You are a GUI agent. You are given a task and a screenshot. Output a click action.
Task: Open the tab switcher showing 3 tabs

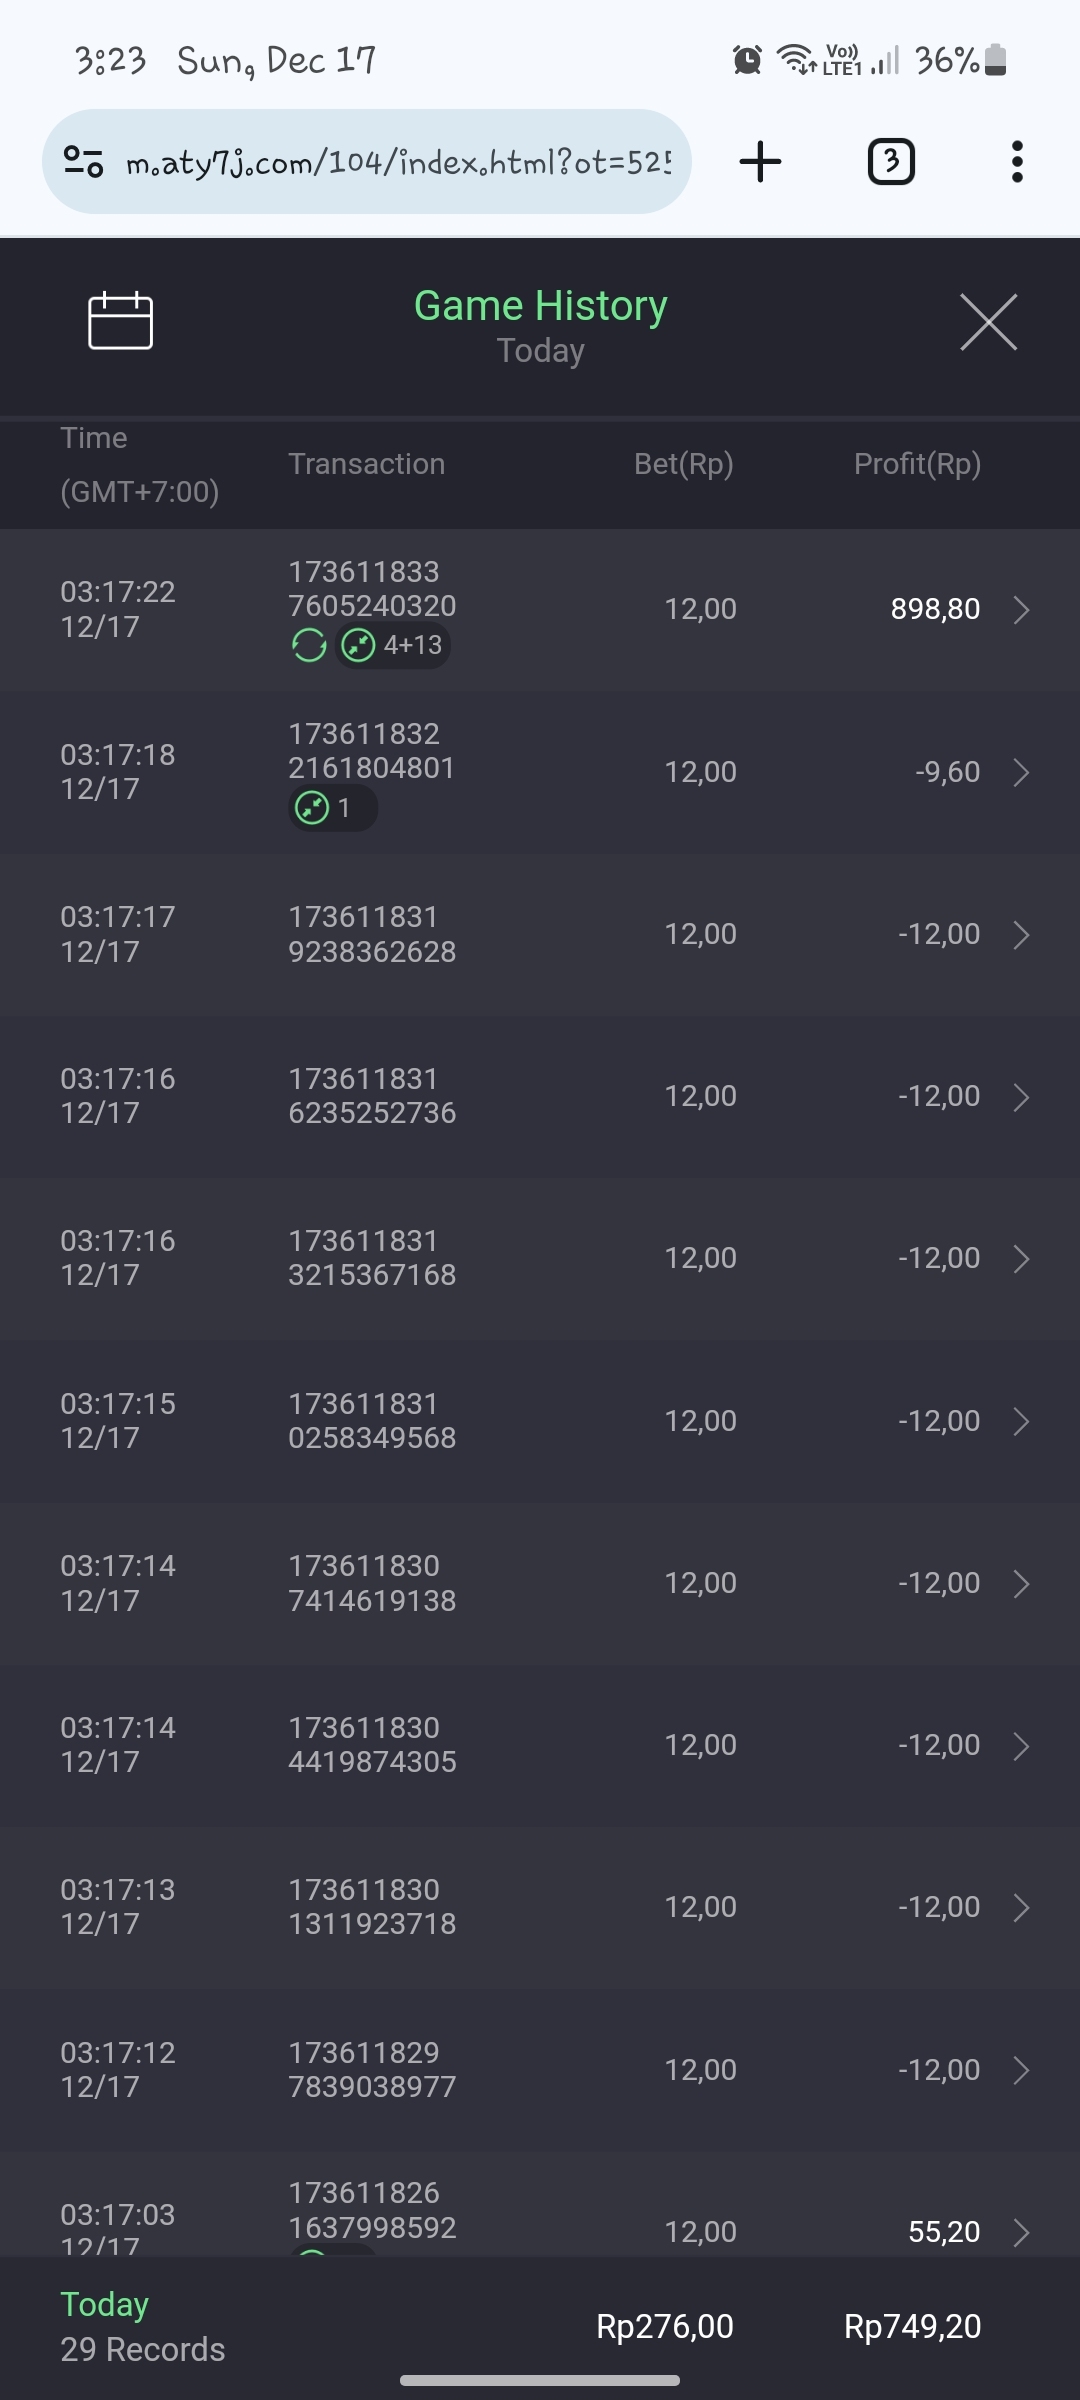pos(890,162)
